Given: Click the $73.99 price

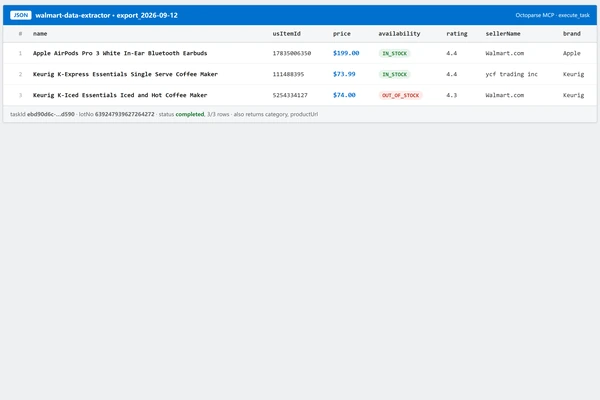Looking at the screenshot, I should [x=344, y=74].
